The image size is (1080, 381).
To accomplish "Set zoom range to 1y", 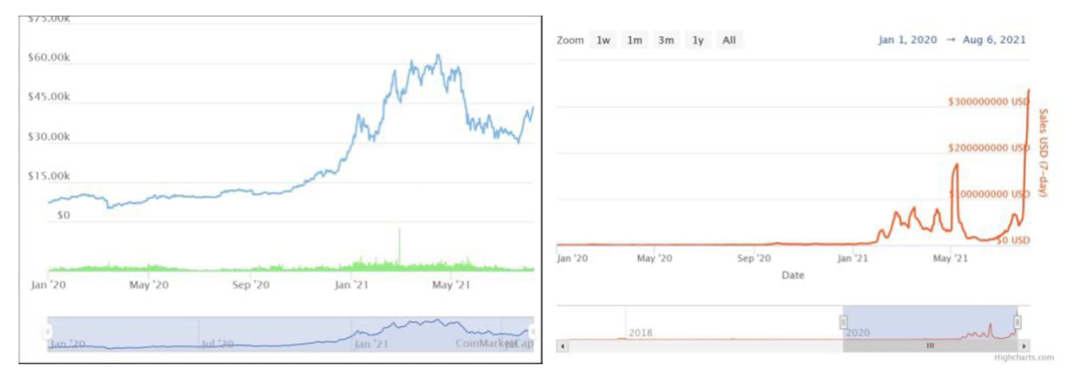I will (698, 41).
